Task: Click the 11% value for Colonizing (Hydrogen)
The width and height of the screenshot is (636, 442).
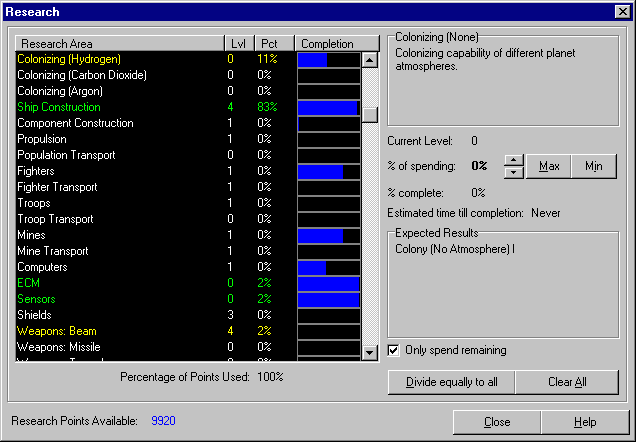Action: point(267,59)
